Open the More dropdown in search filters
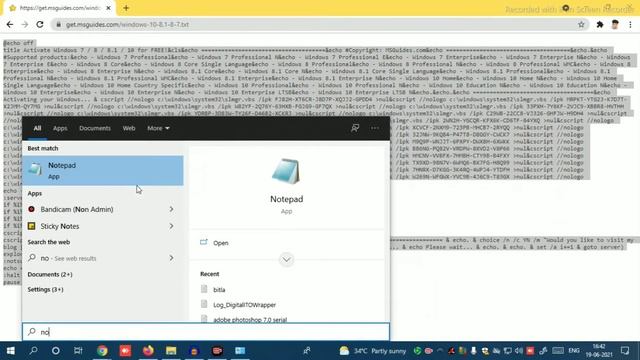 tap(158, 128)
